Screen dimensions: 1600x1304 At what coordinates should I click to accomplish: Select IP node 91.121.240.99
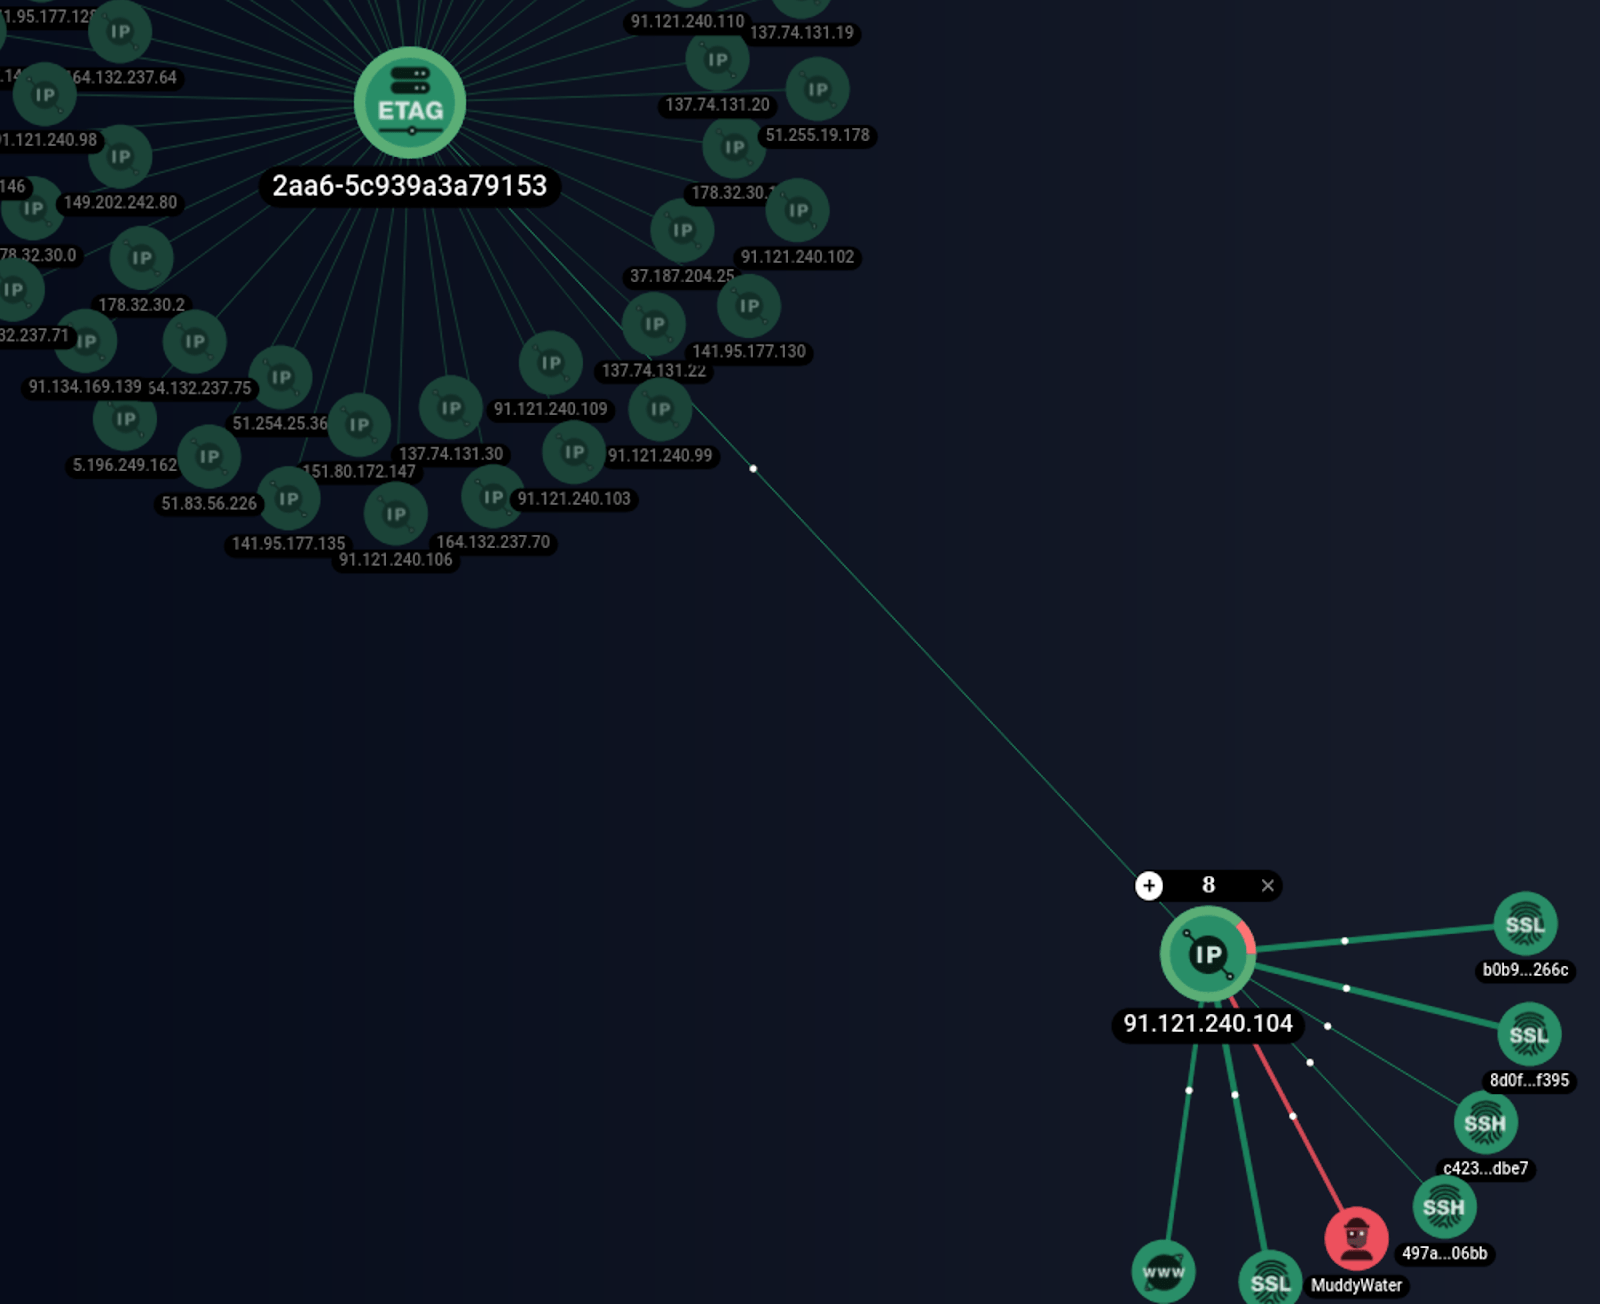click(660, 409)
